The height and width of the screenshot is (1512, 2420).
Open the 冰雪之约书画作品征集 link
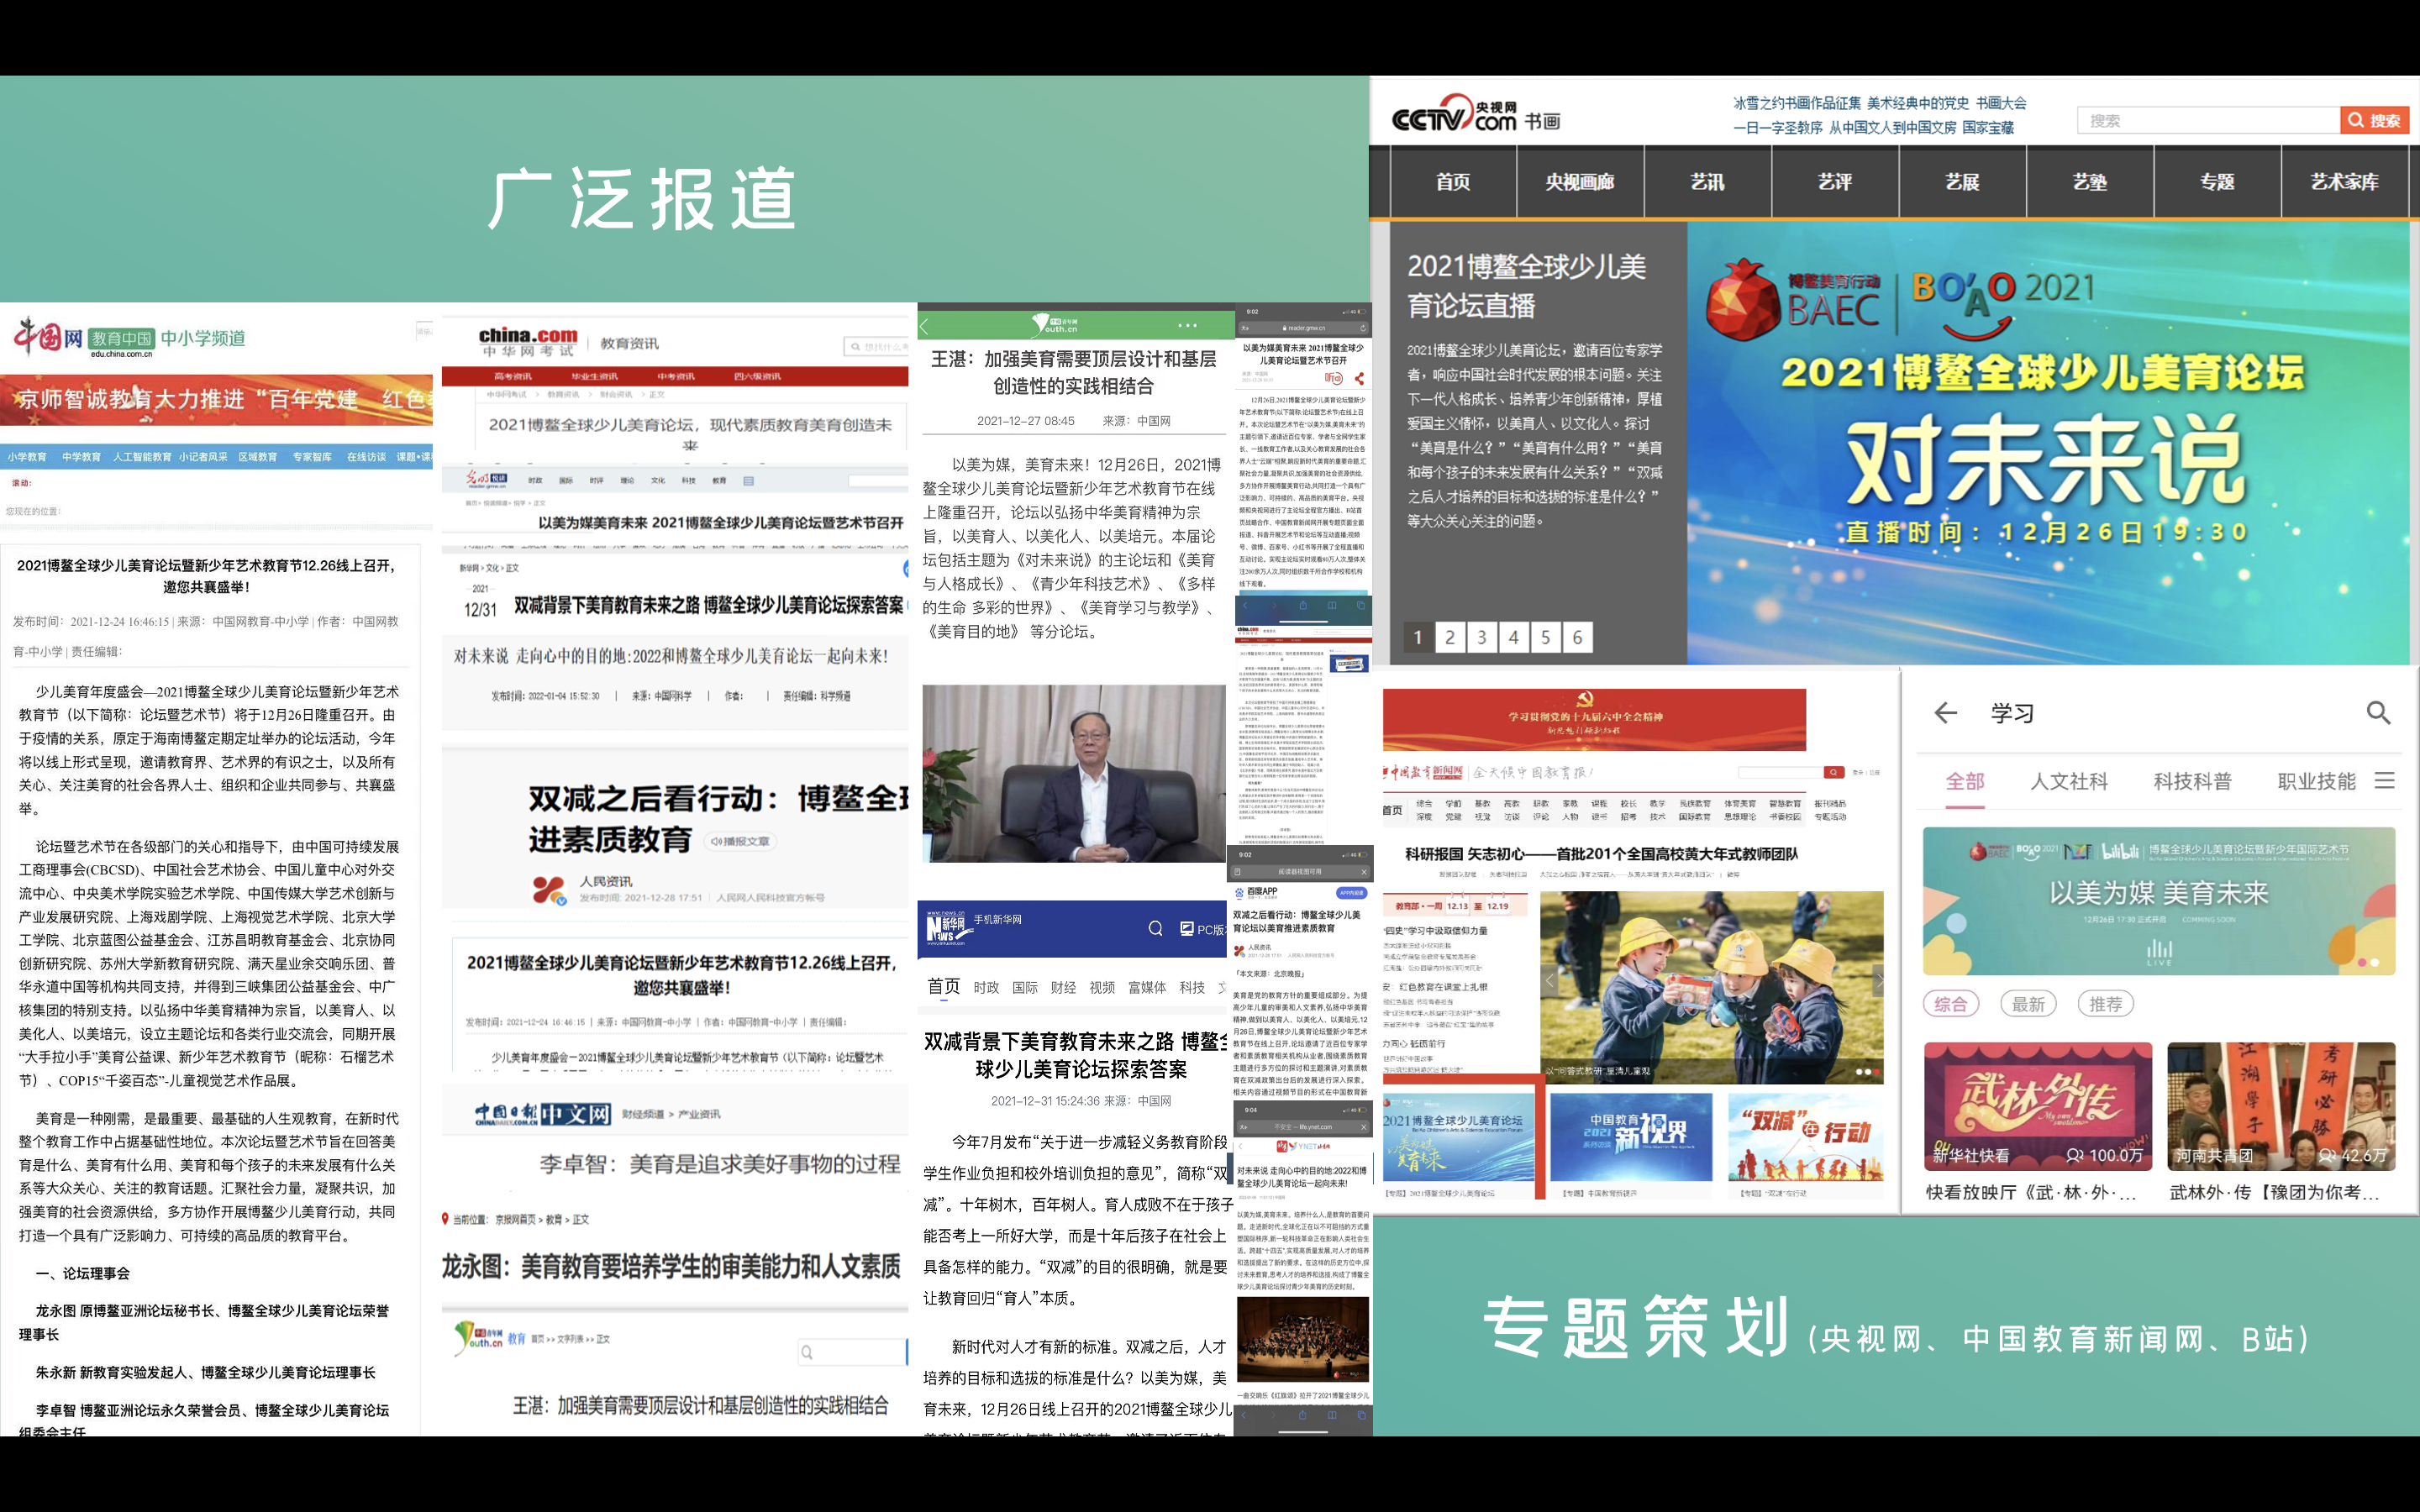point(1797,103)
